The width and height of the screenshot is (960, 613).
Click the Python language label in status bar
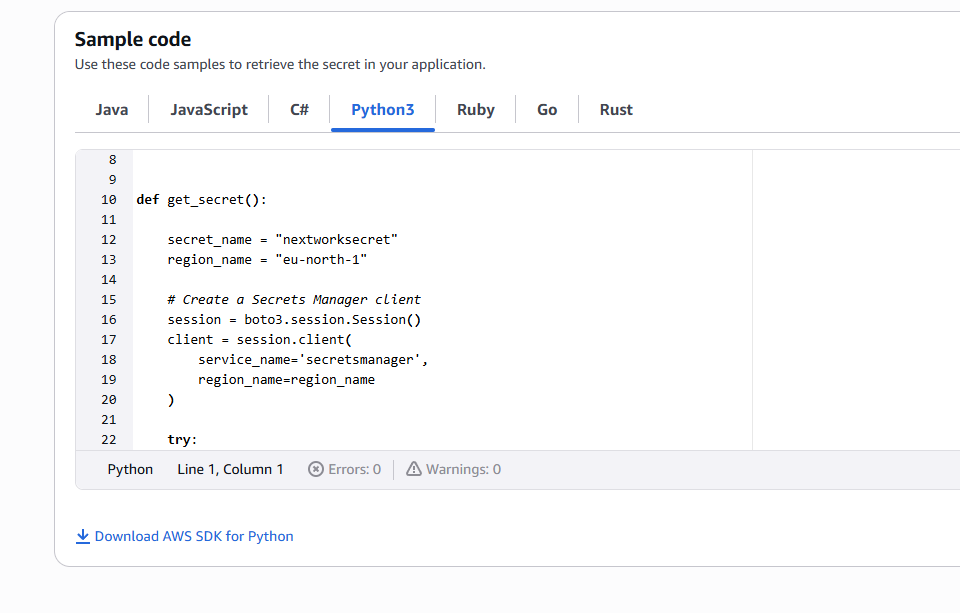pyautogui.click(x=130, y=468)
